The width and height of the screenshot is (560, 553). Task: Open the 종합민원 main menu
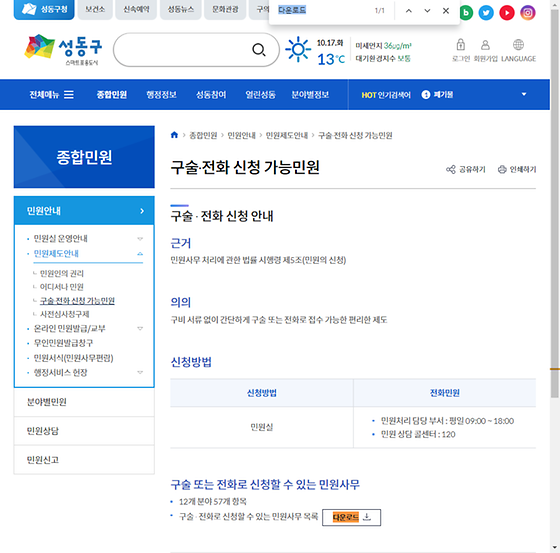tap(112, 95)
